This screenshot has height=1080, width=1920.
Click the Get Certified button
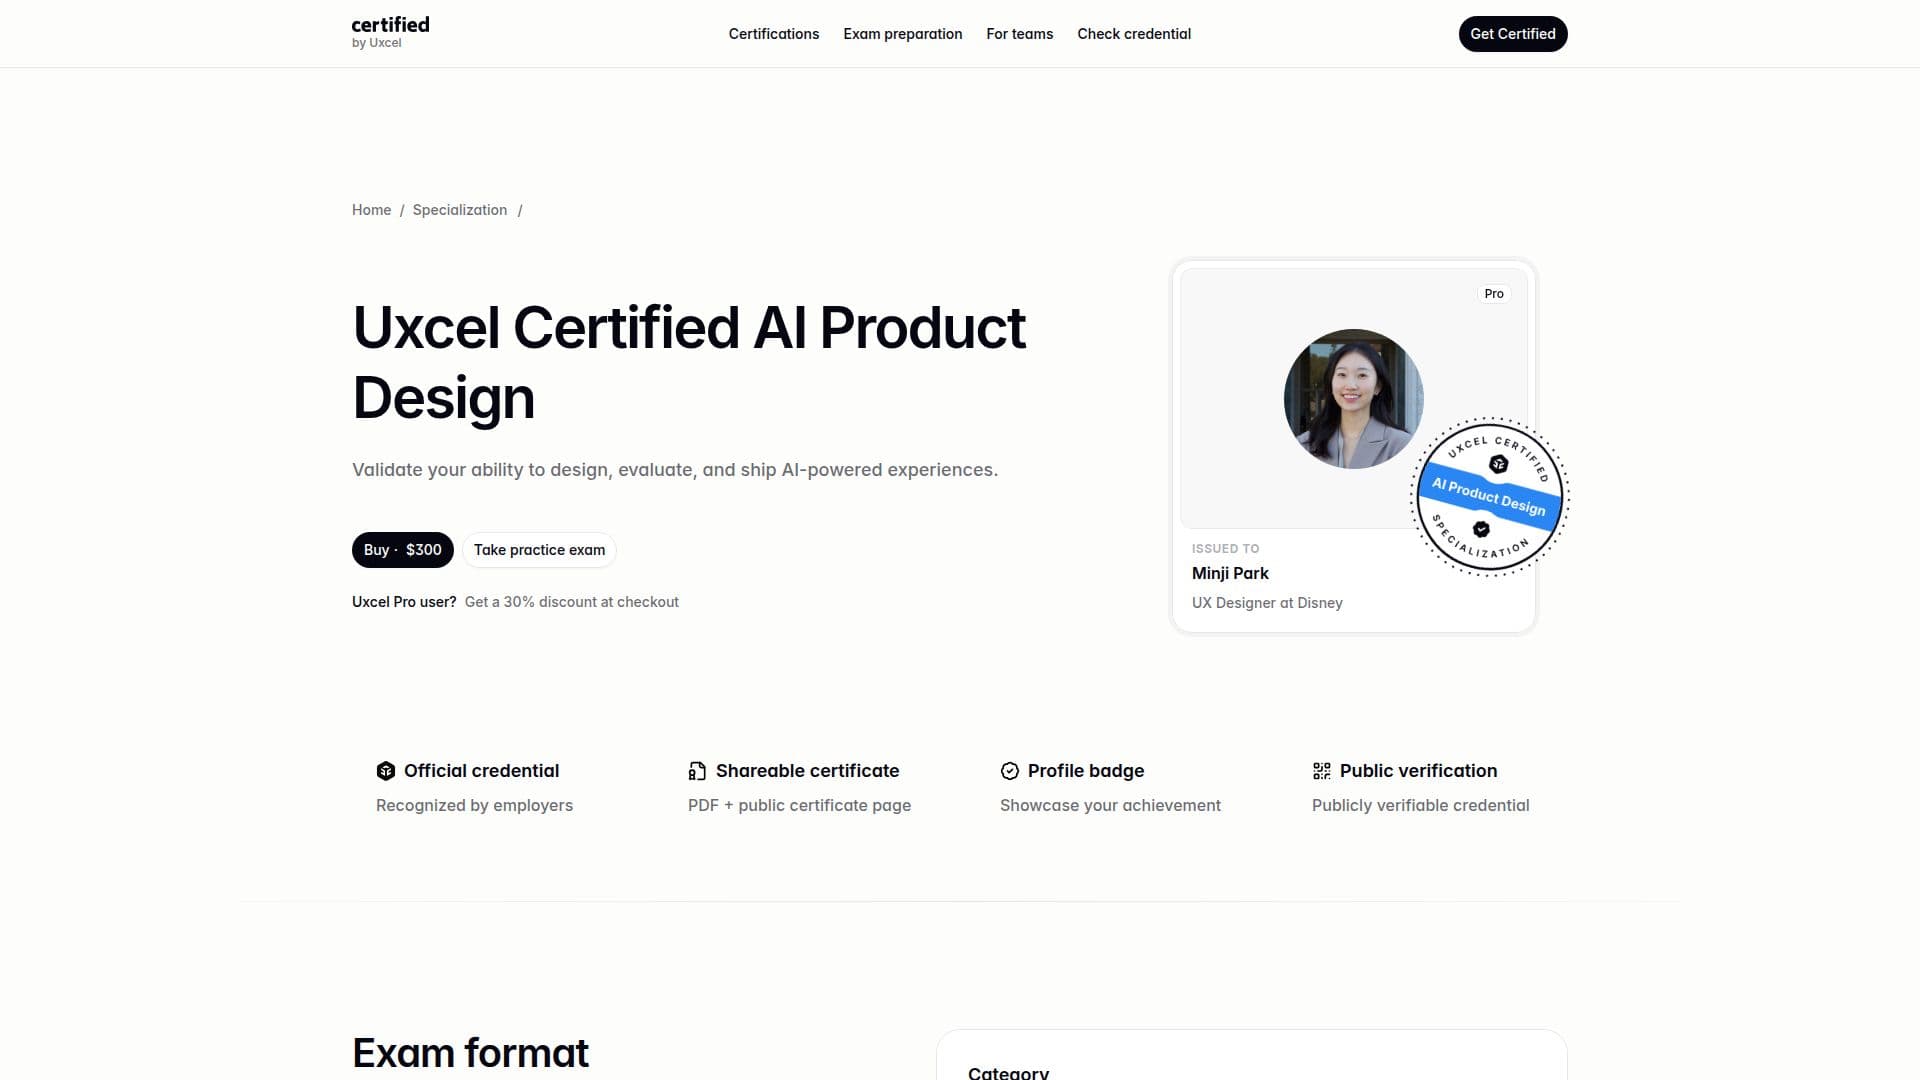point(1513,34)
